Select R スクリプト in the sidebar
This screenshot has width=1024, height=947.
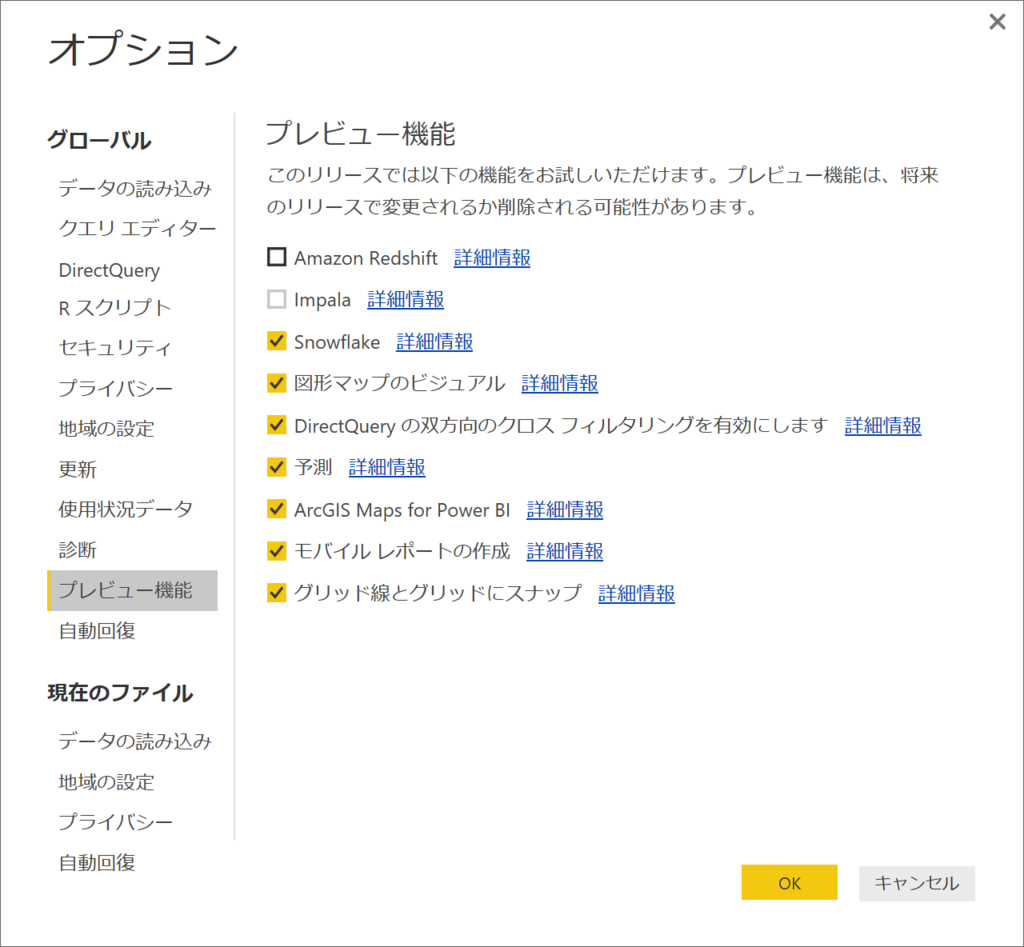pyautogui.click(x=115, y=308)
